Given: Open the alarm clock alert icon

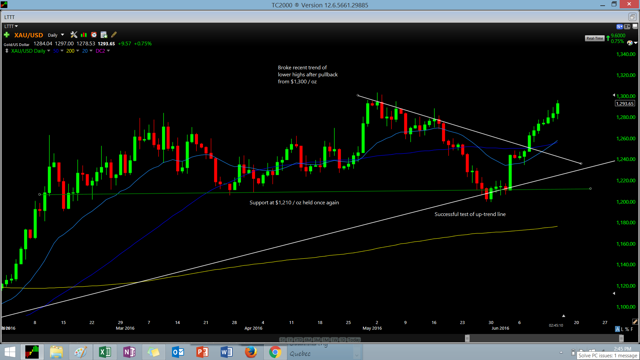Looking at the screenshot, I should coord(94,35).
